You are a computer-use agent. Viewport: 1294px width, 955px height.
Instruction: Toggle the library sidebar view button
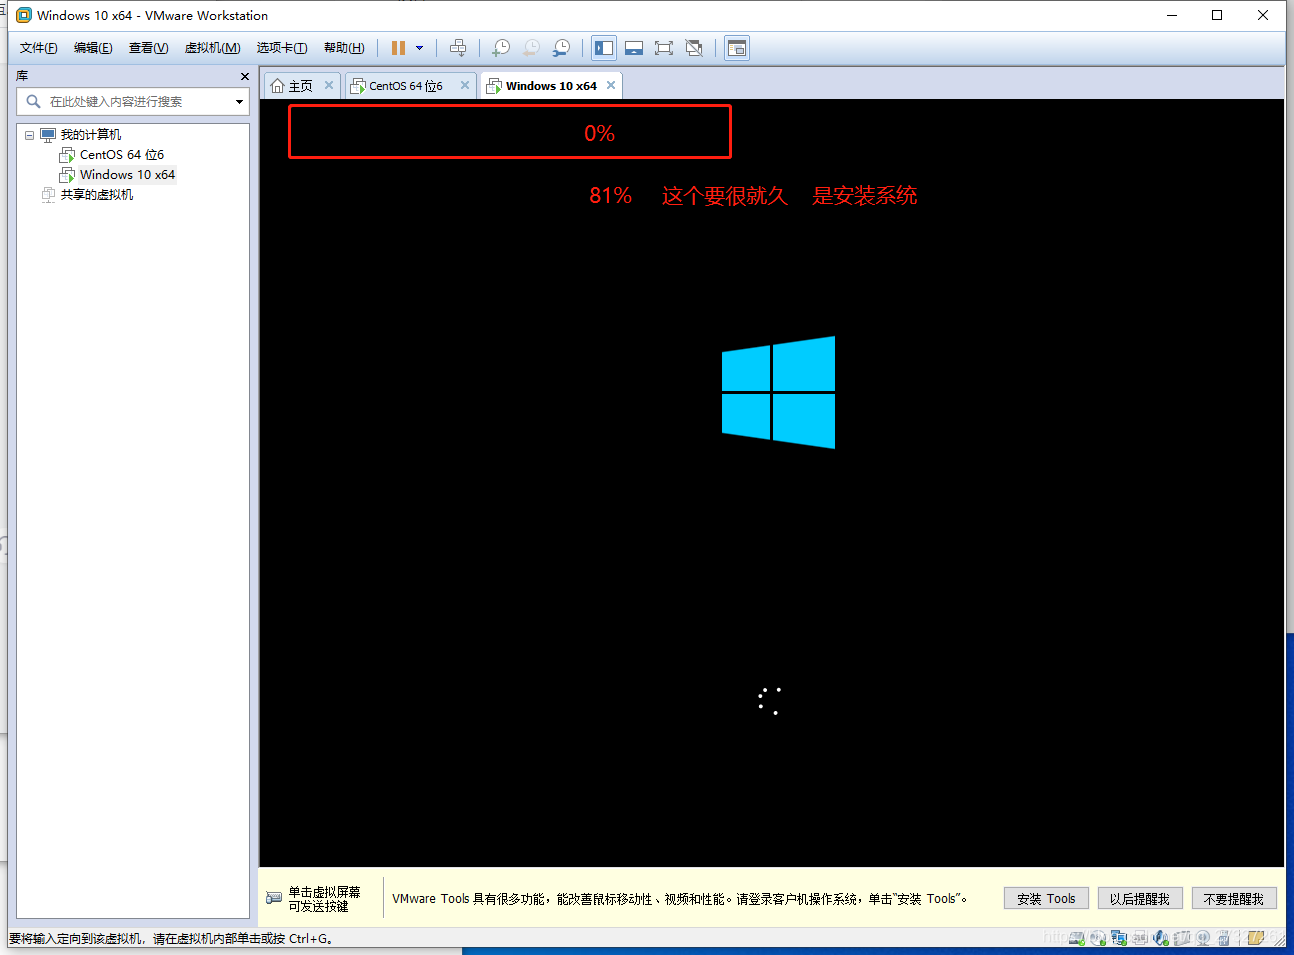coord(604,48)
